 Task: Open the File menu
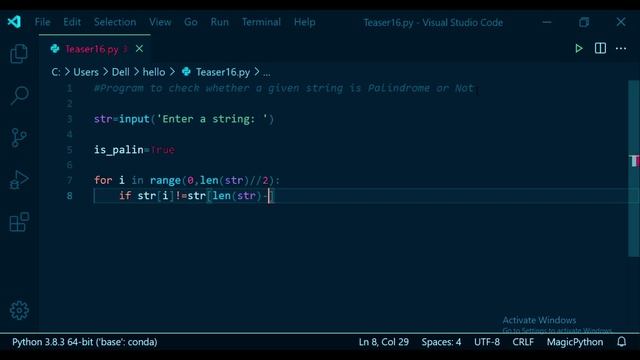click(42, 22)
